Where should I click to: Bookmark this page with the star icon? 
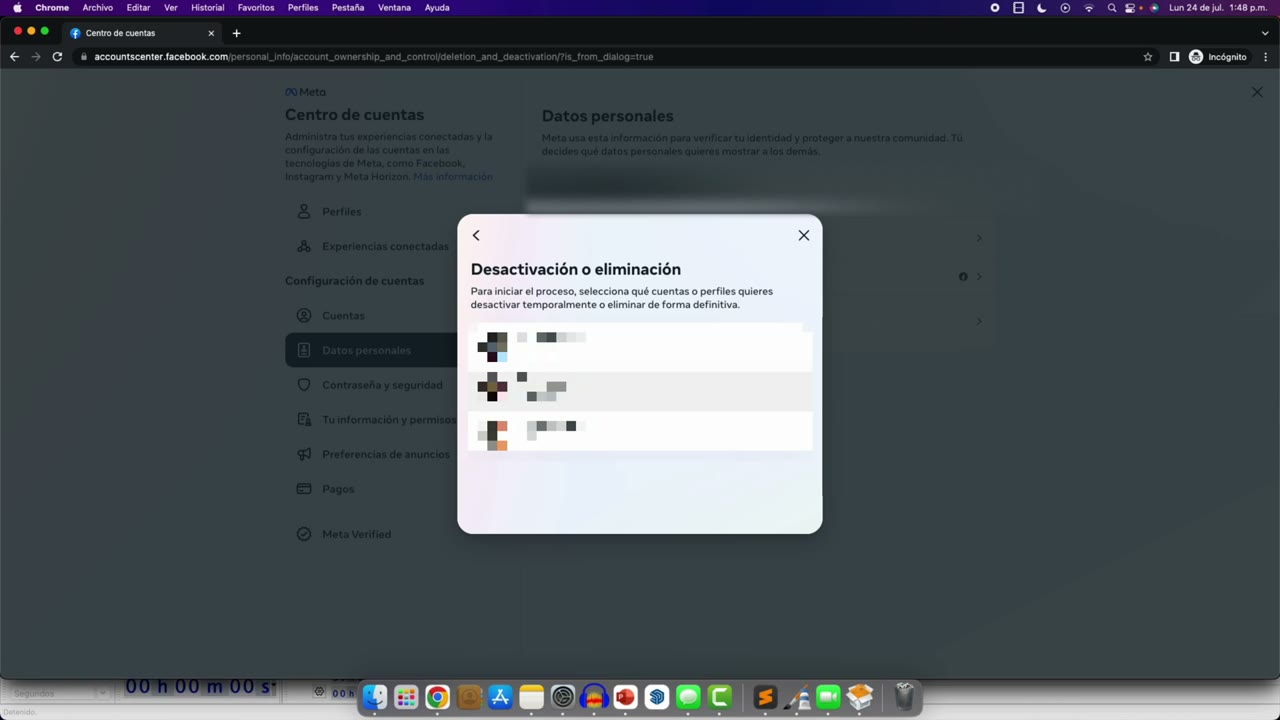coord(1148,57)
